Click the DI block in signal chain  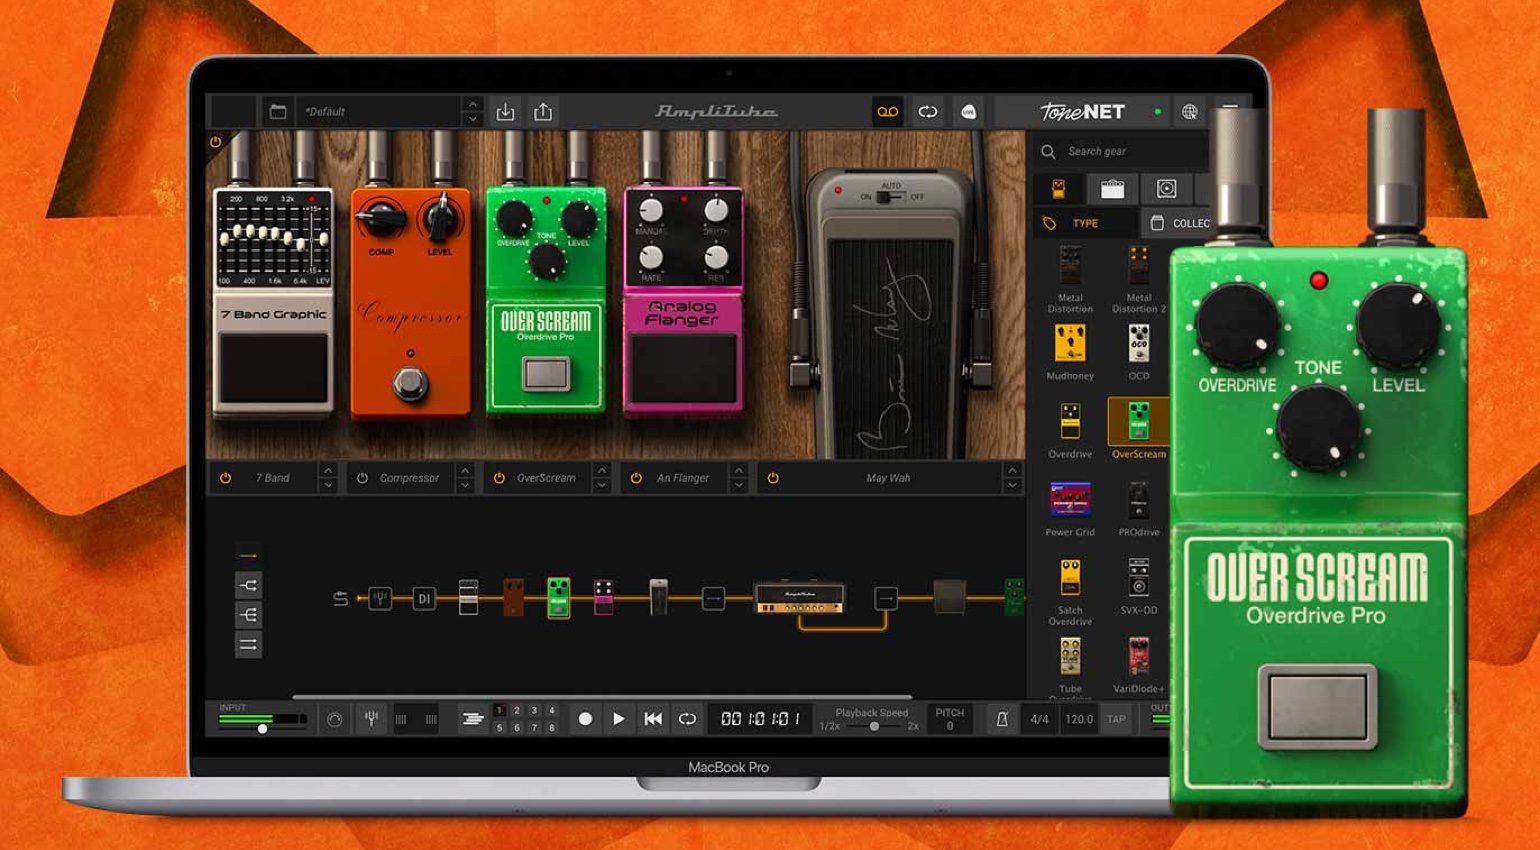(x=424, y=599)
